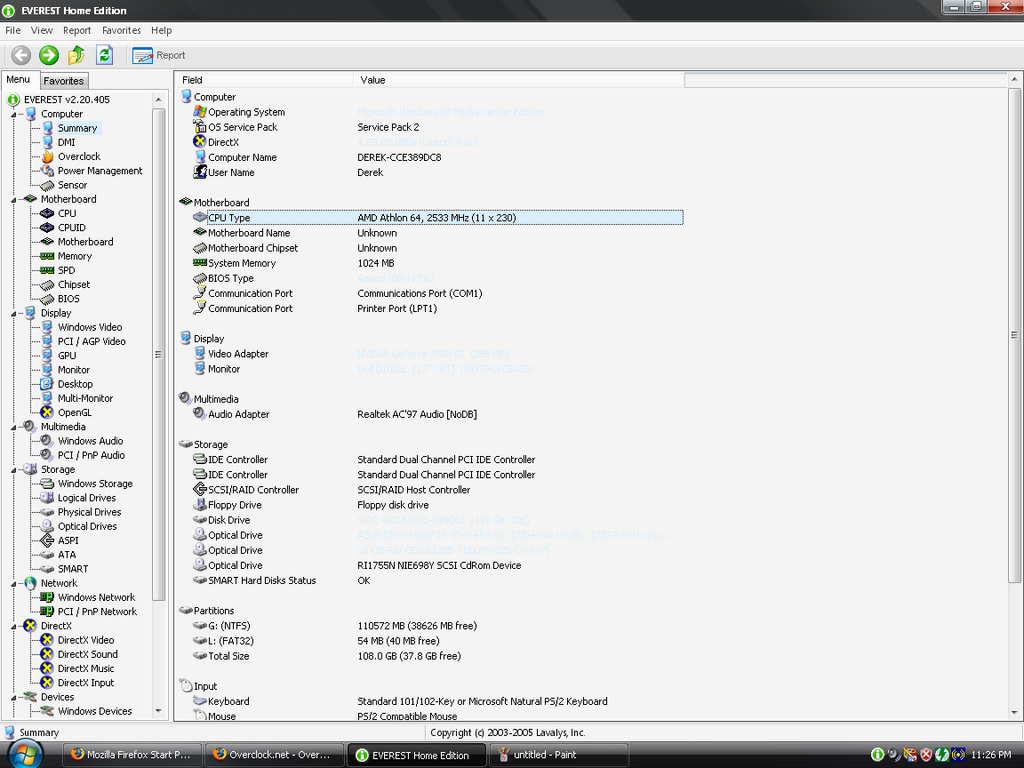Click the Desktop icon in the tree

[47, 385]
